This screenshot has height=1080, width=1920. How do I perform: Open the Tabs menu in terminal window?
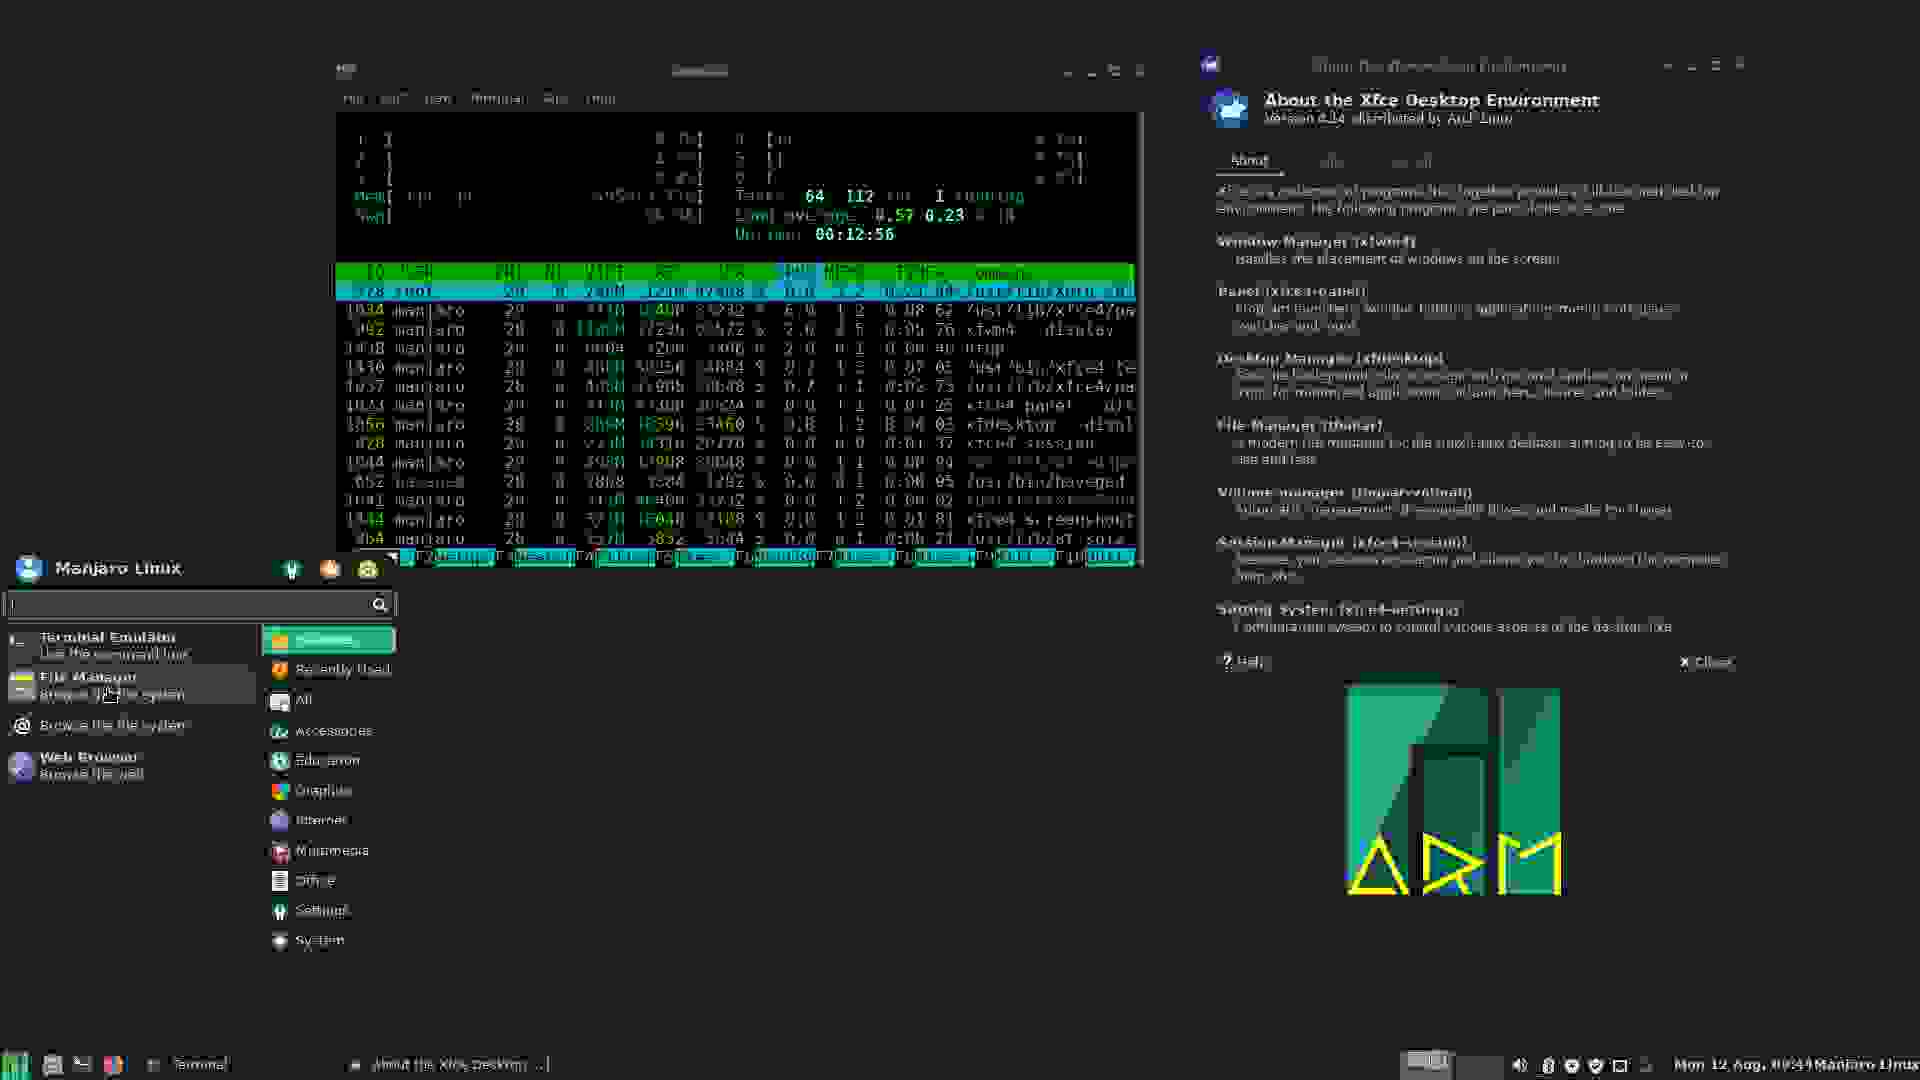(555, 99)
